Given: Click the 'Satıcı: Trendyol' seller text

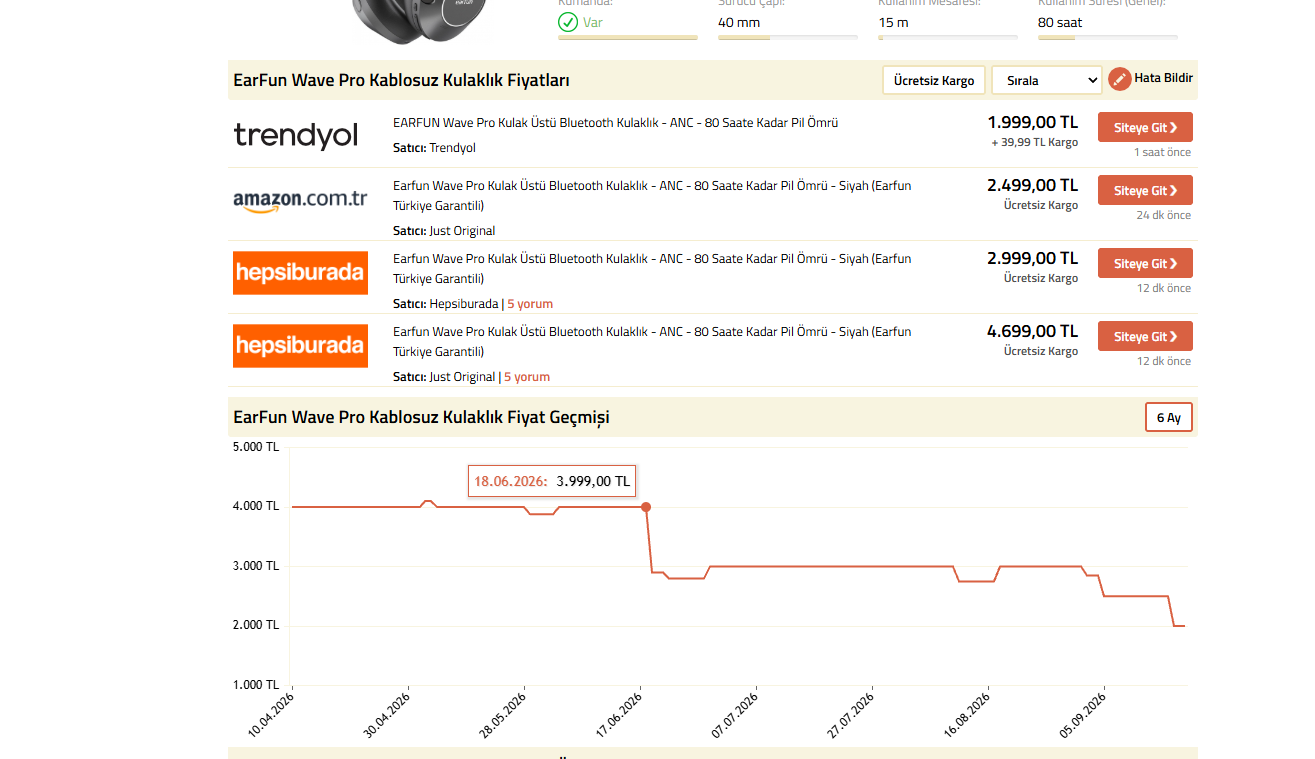Looking at the screenshot, I should point(434,148).
